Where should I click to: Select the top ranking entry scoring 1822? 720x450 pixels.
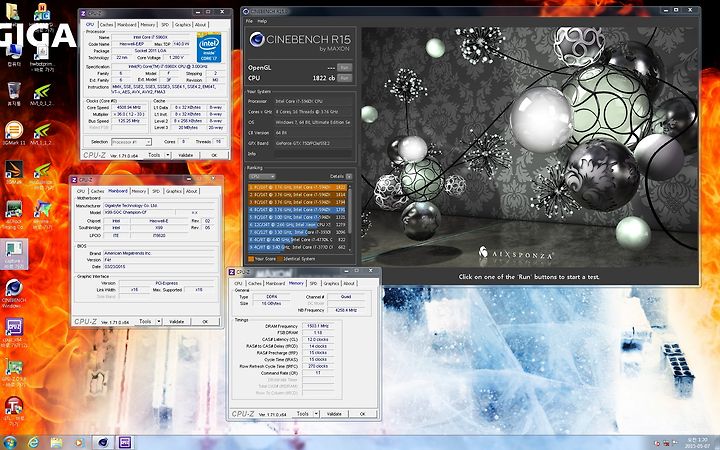tap(298, 187)
